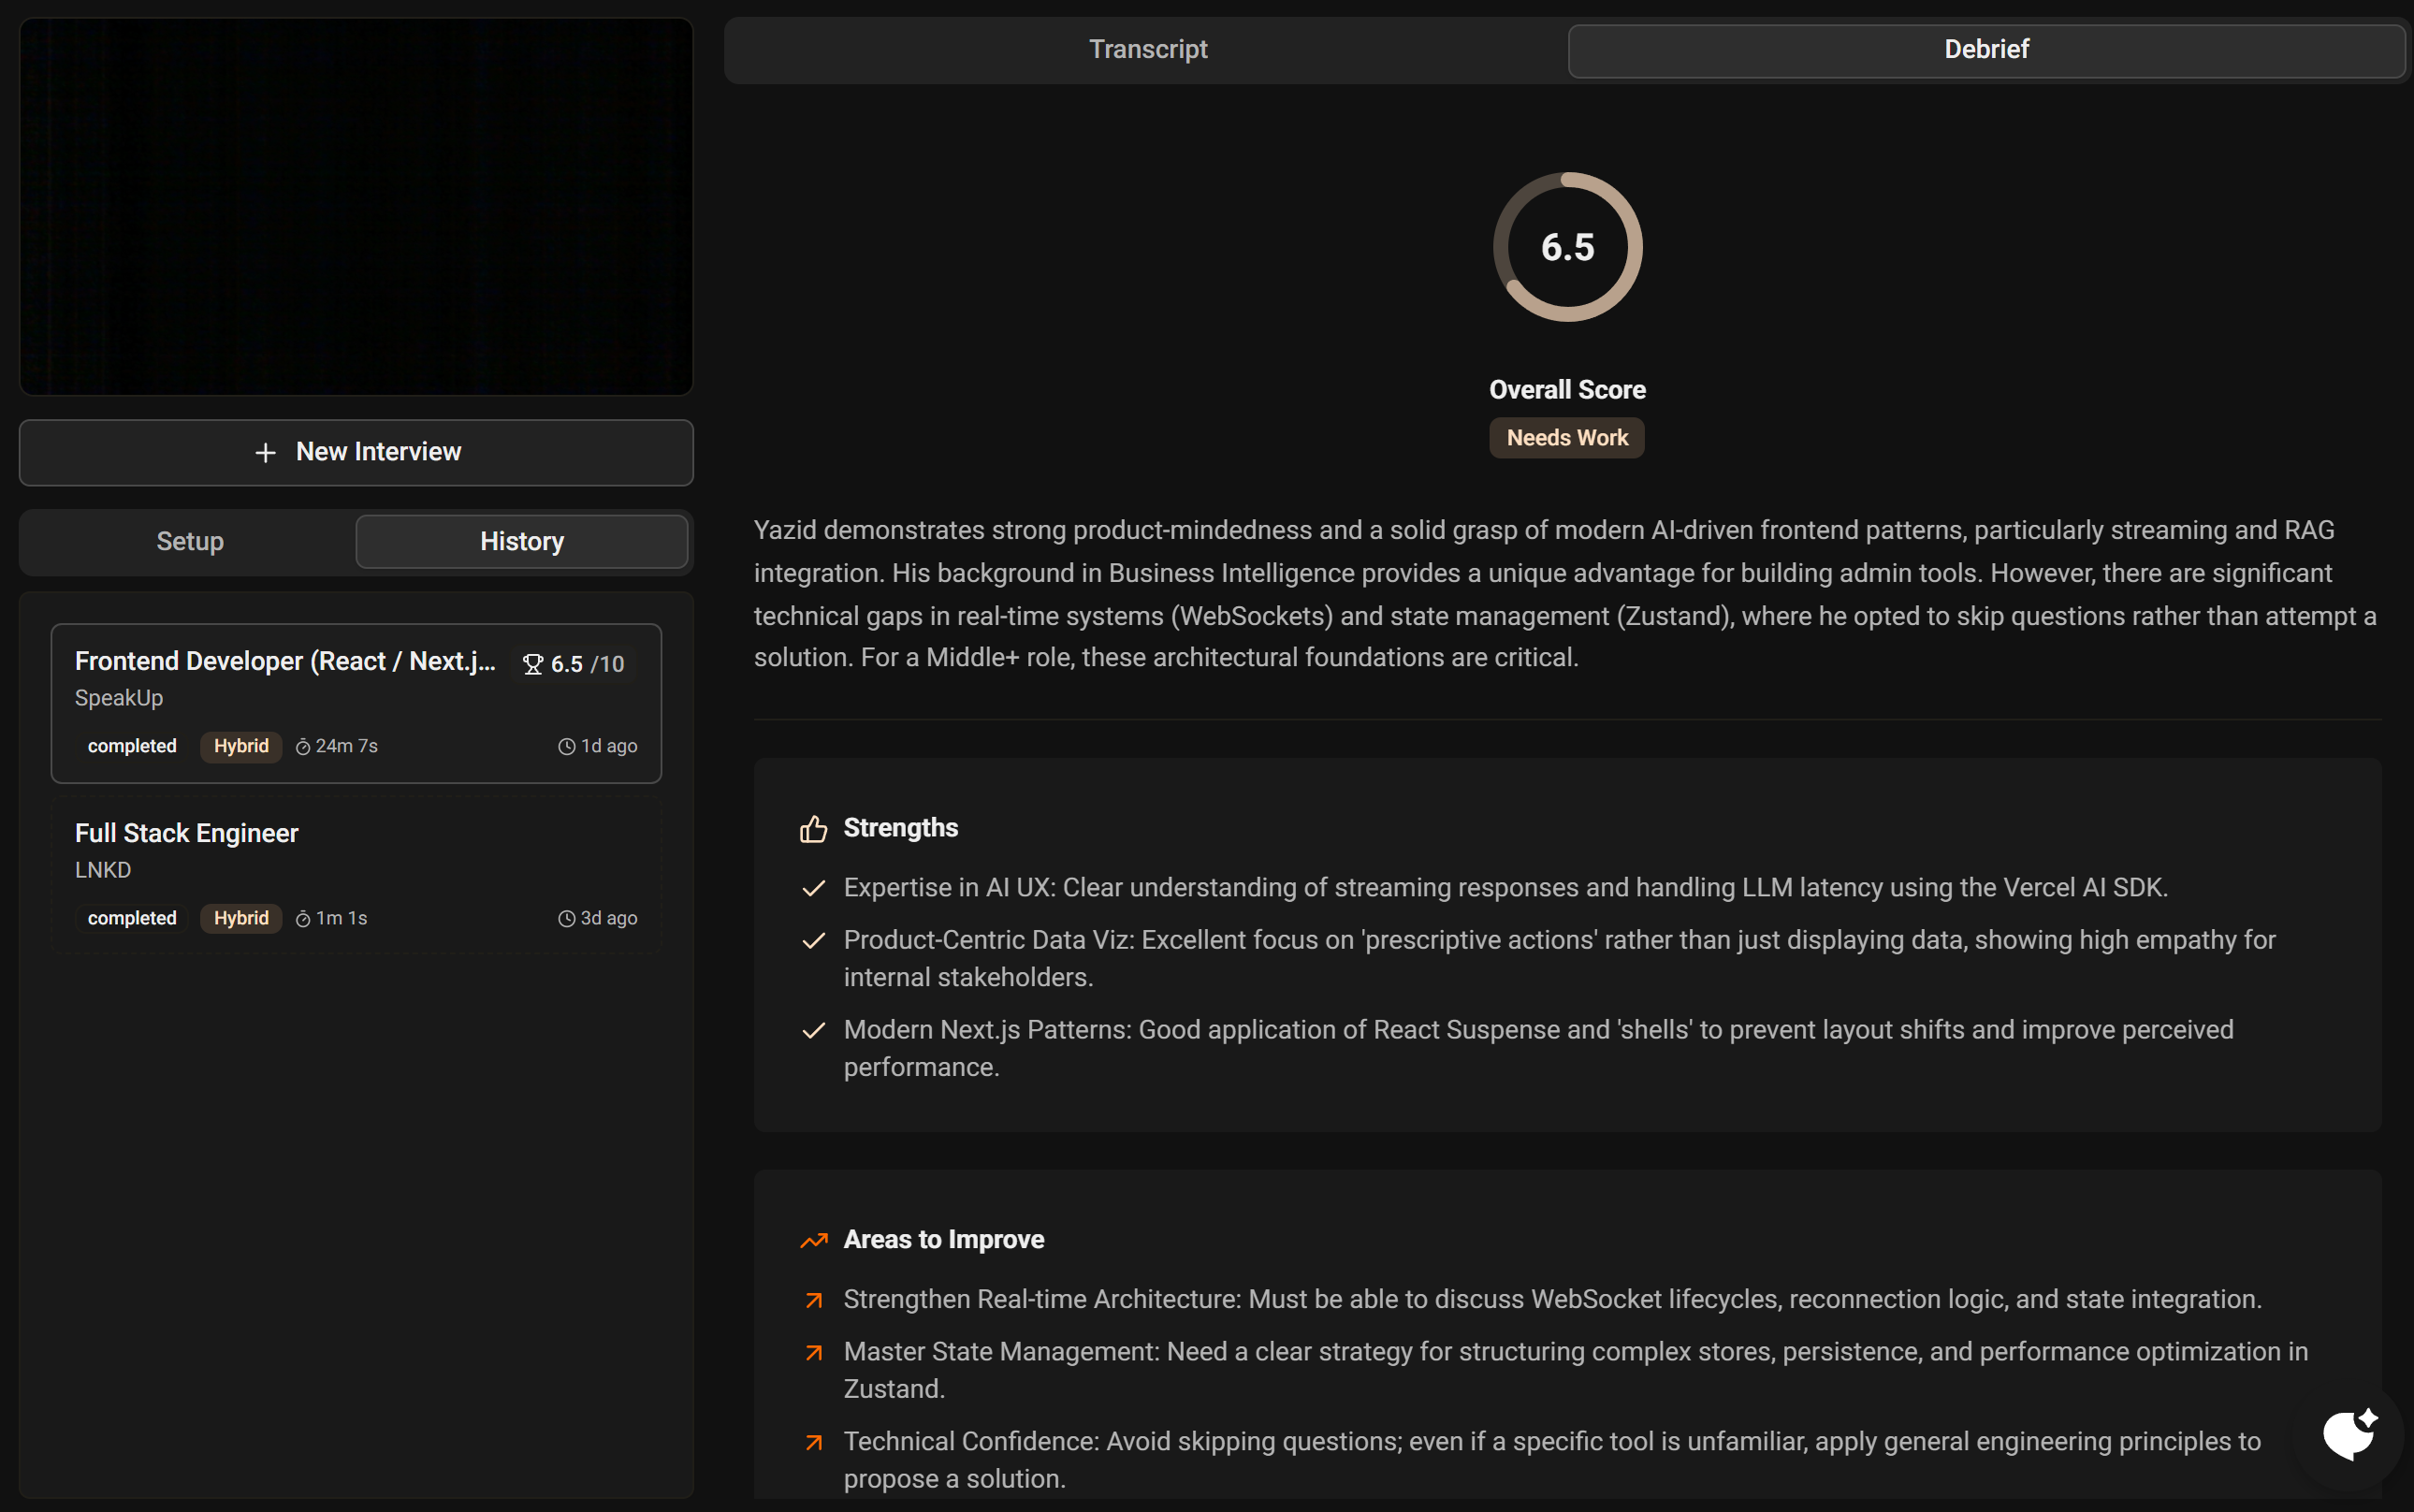The height and width of the screenshot is (1512, 2414).
Task: Click the trending-up Areas to Improve icon
Action: [813, 1240]
